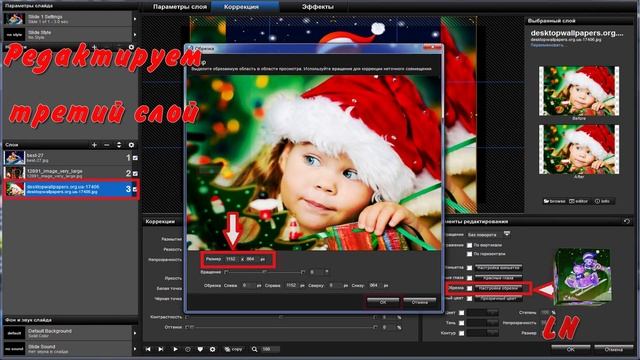The width and height of the screenshot is (640, 360).
Task: Play the slide preview
Action: (175, 349)
